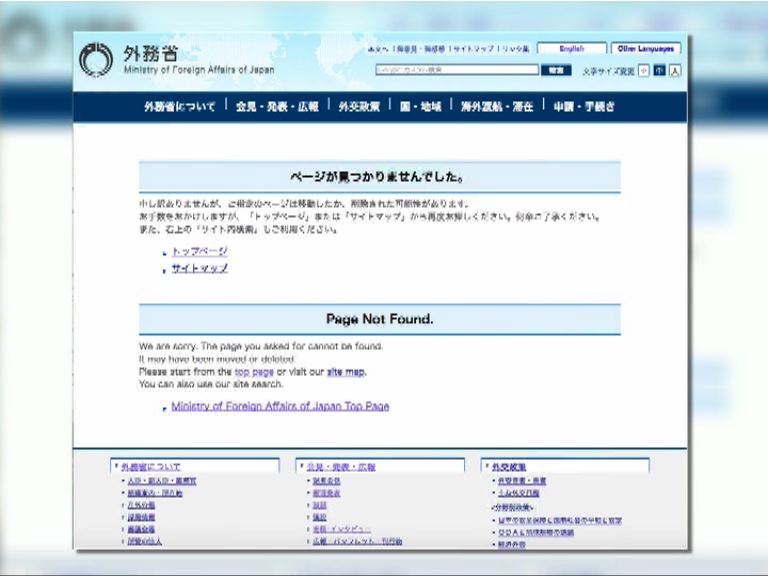
Task: Open the 会見・発表・広報 menu
Action: click(277, 106)
